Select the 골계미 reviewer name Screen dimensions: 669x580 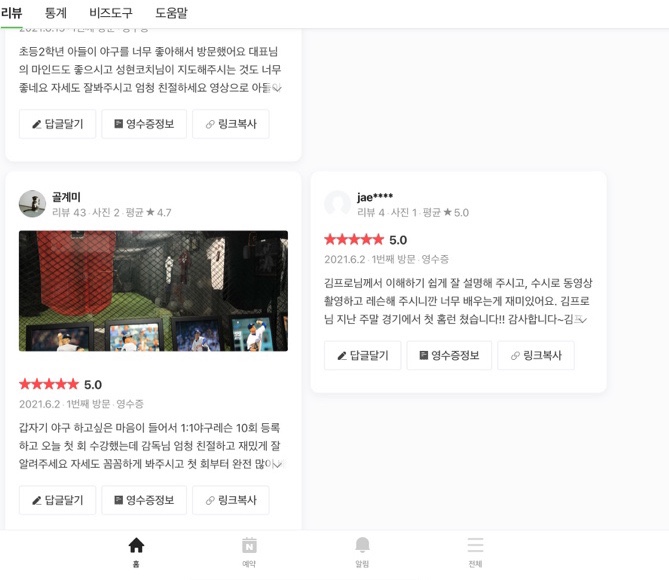pos(66,197)
